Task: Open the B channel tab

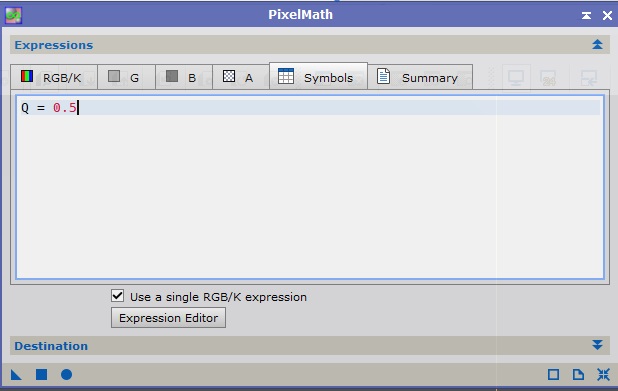Action: click(x=184, y=77)
